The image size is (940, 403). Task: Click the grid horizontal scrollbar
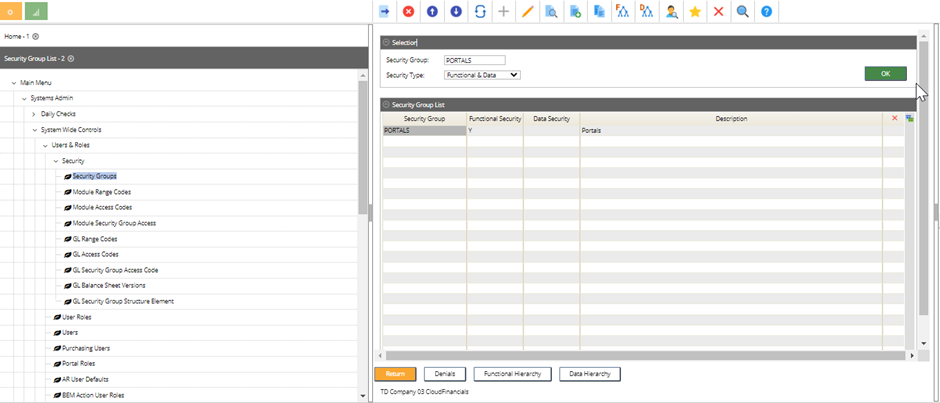644,356
